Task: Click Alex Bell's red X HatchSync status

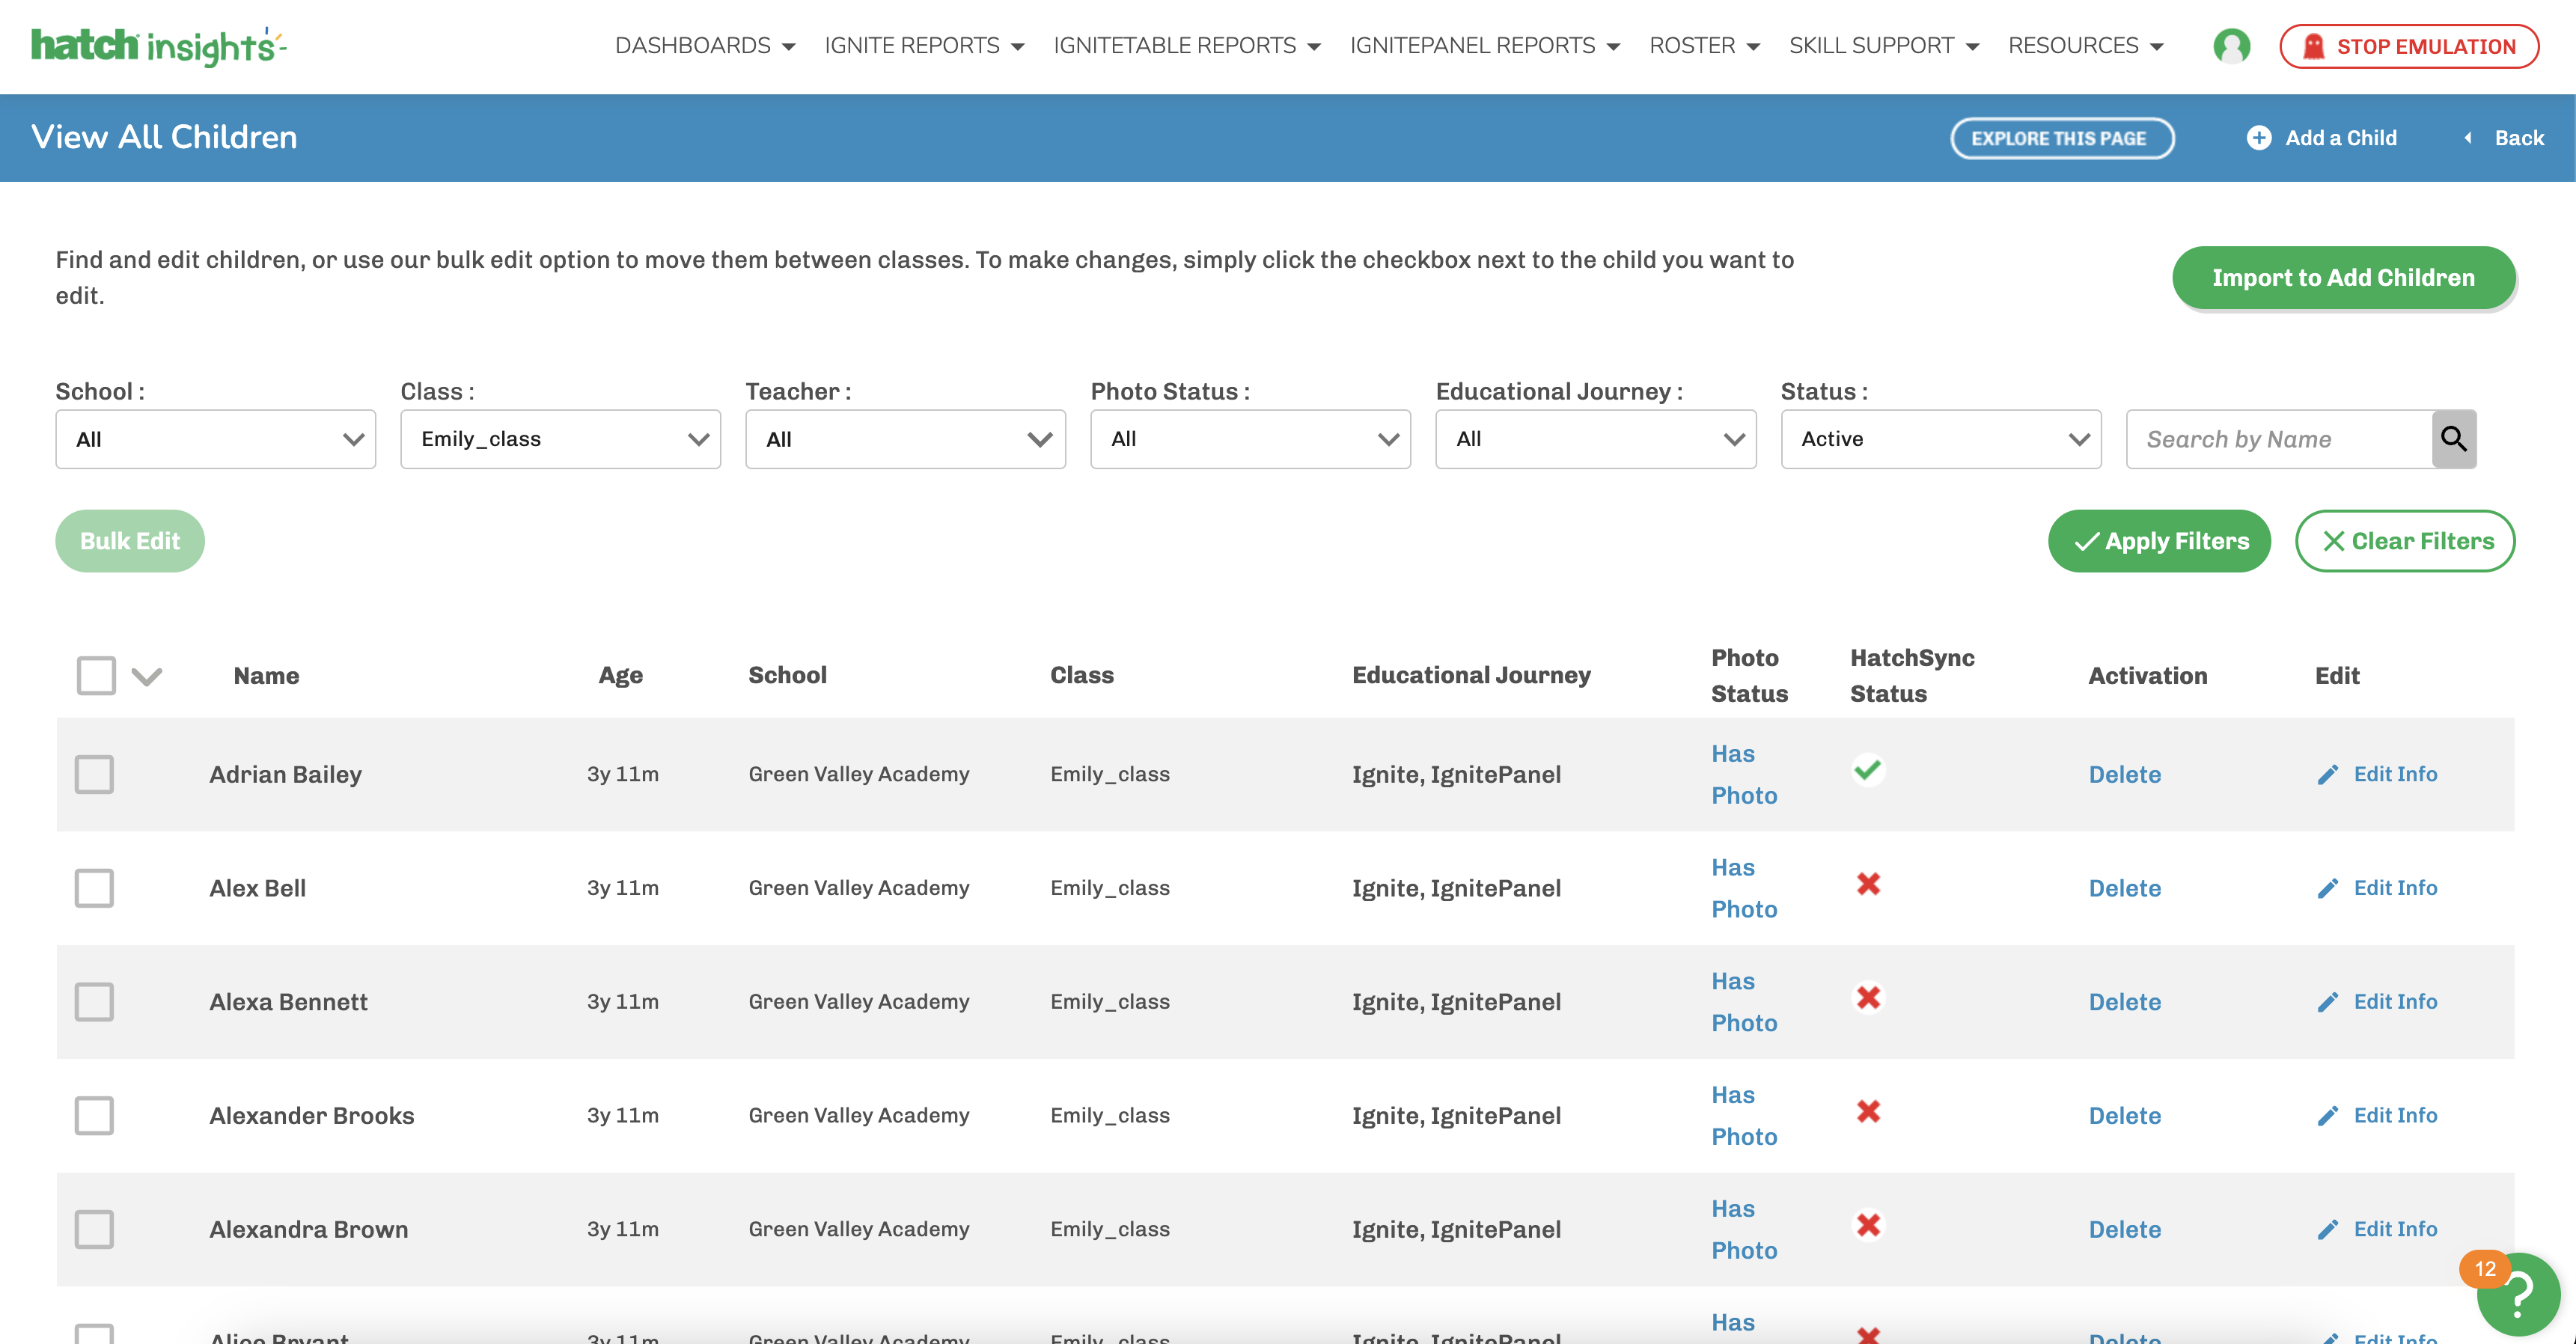Action: [1868, 884]
